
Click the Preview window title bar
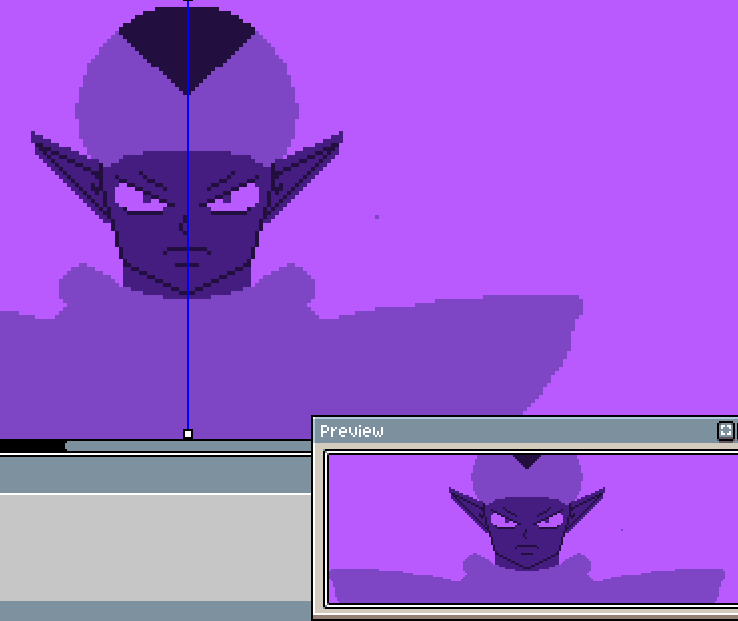point(500,431)
